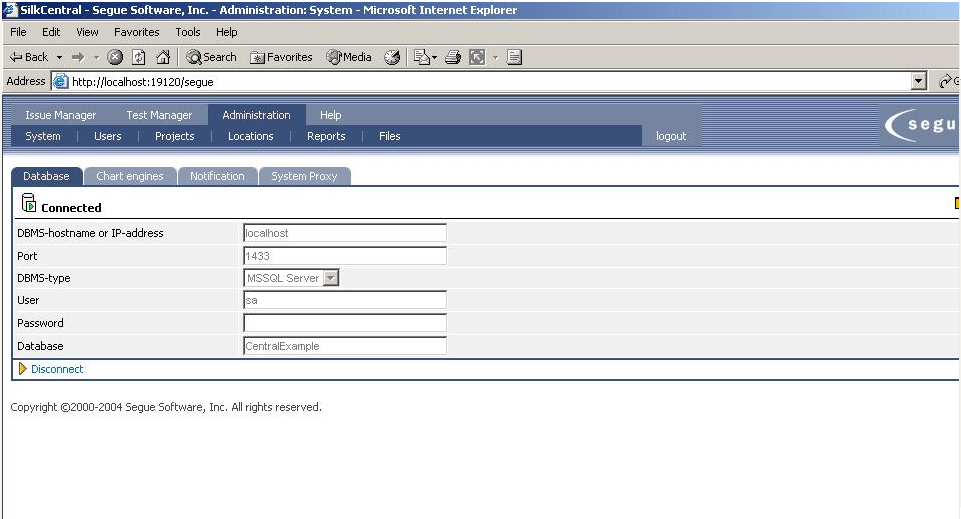Screen dimensions: 961x519
Task: Switch to Test Manager module
Action: (x=159, y=115)
